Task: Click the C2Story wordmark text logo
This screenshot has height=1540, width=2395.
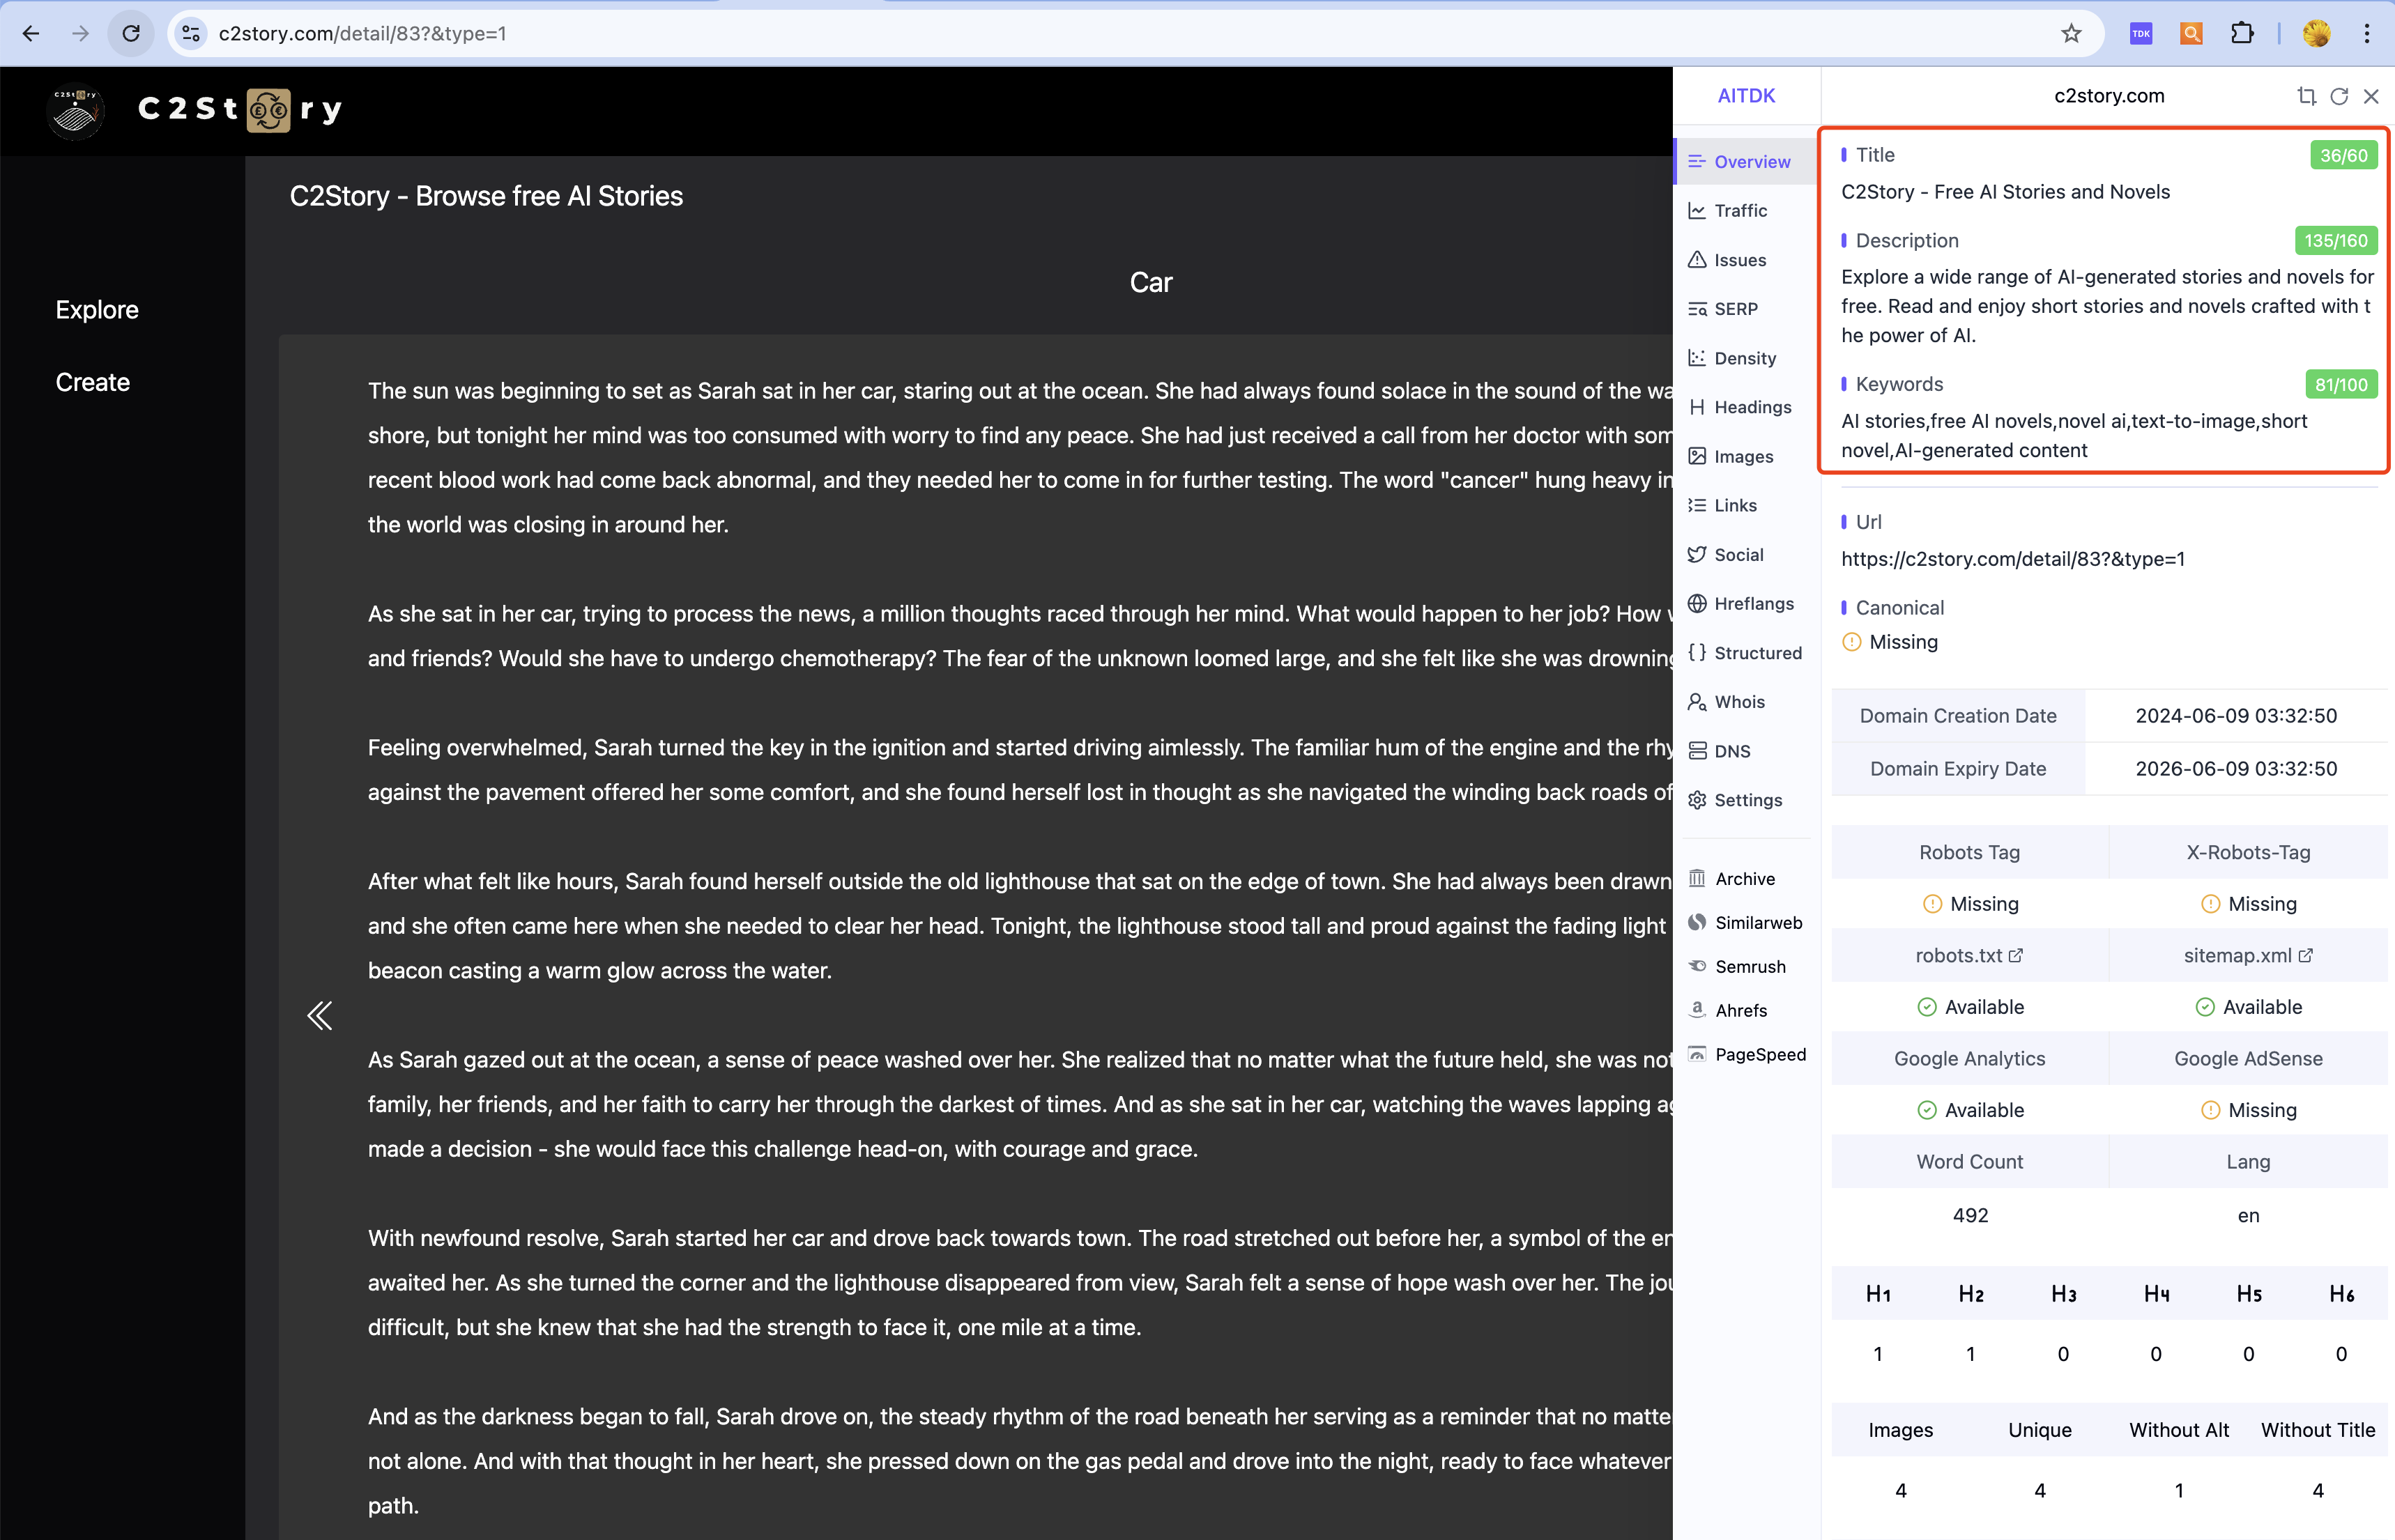Action: [x=240, y=109]
